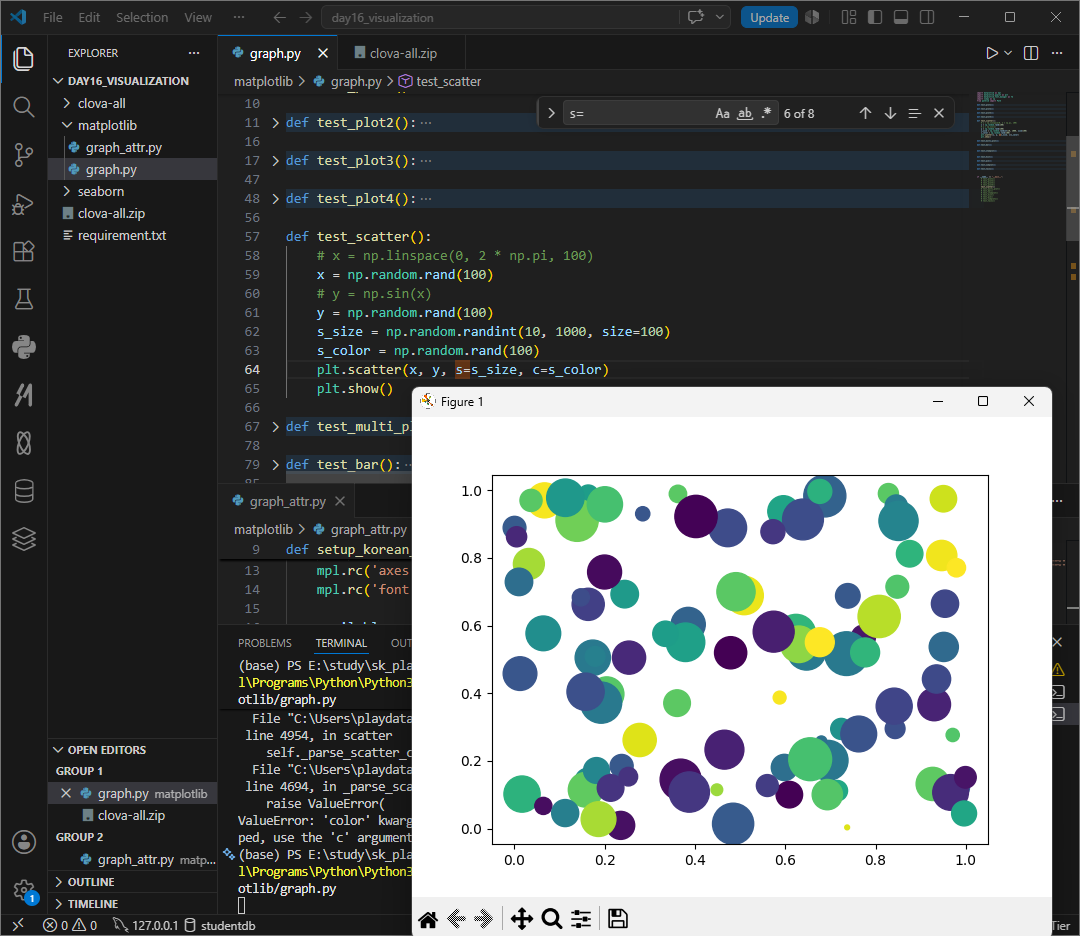Click the Save figure icon in Figure 1
1080x936 pixels.
617,919
